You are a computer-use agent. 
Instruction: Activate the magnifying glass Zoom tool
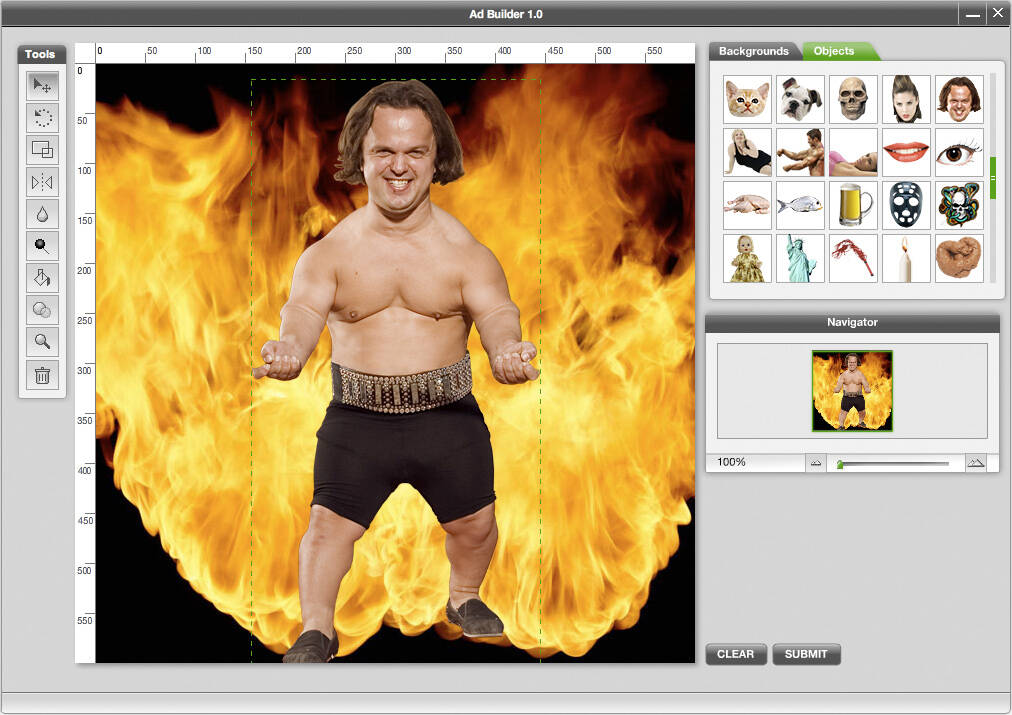[x=42, y=342]
